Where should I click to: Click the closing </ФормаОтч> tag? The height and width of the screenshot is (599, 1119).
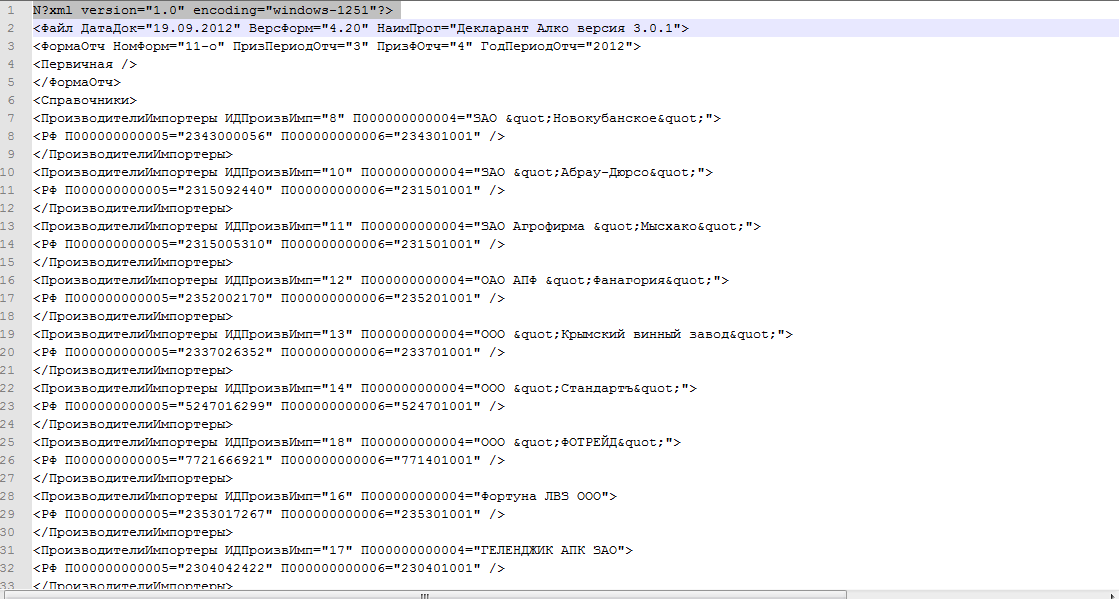pos(77,82)
